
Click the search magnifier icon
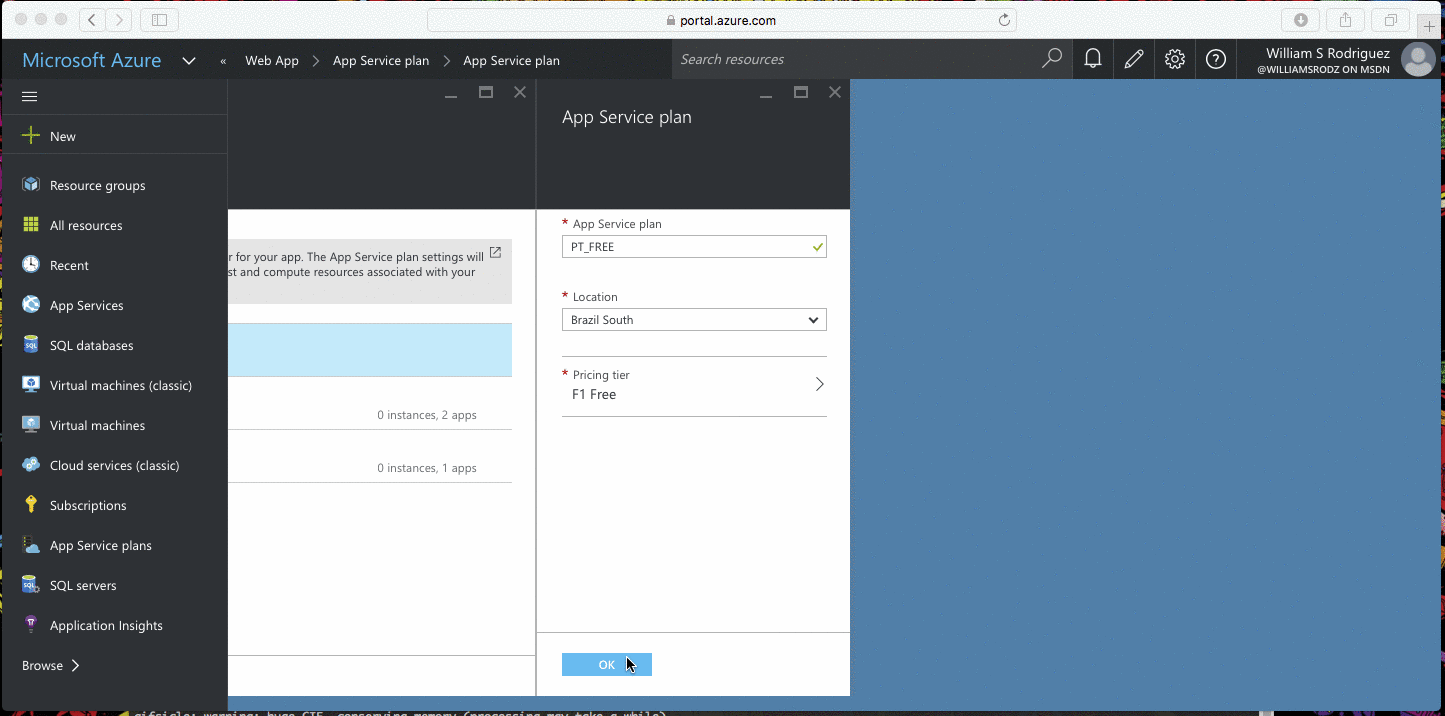coord(1052,59)
